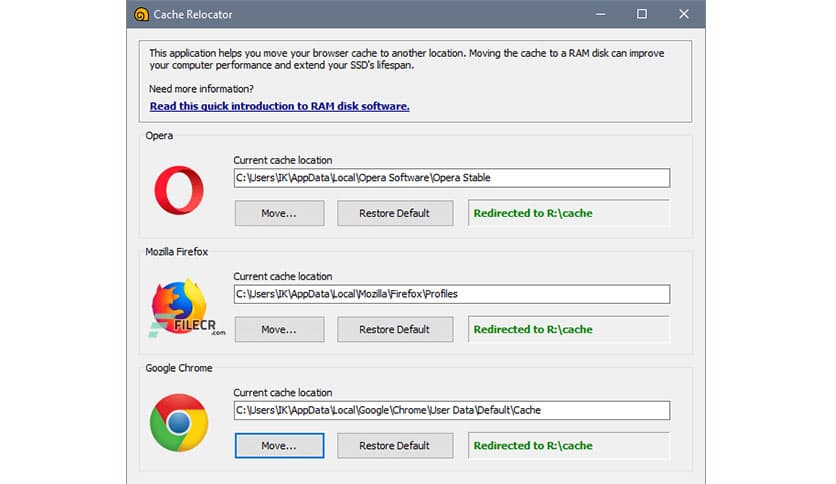Select the Firefox cache location path field
The width and height of the screenshot is (836, 484).
452,294
